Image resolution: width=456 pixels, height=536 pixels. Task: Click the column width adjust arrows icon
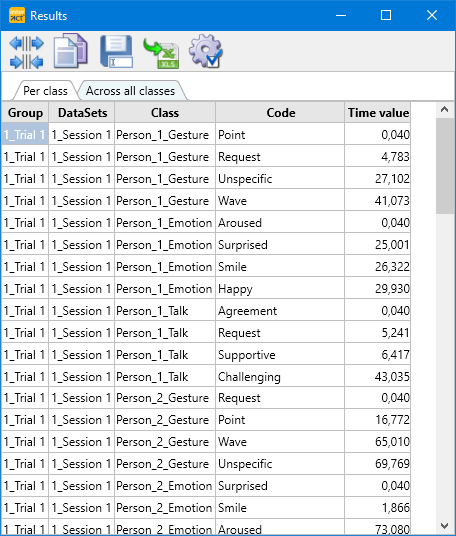click(26, 52)
